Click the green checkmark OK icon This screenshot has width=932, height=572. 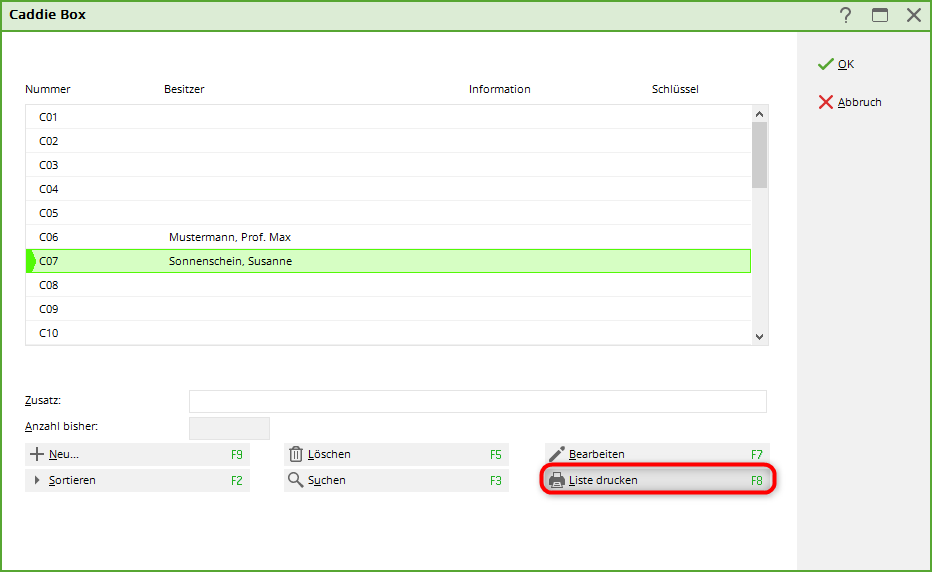[x=825, y=64]
